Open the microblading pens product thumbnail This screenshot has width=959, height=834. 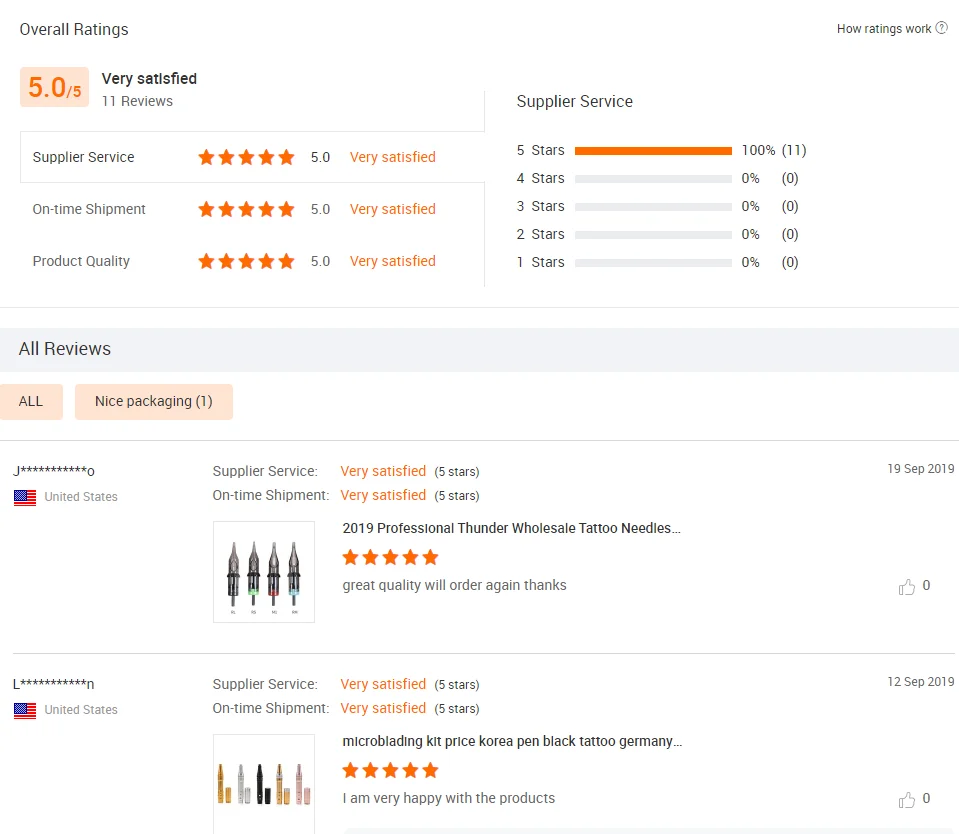tap(264, 784)
